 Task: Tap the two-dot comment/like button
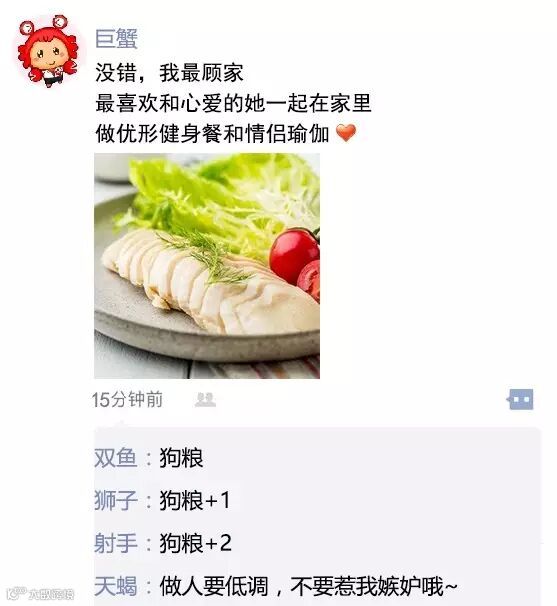tap(520, 400)
